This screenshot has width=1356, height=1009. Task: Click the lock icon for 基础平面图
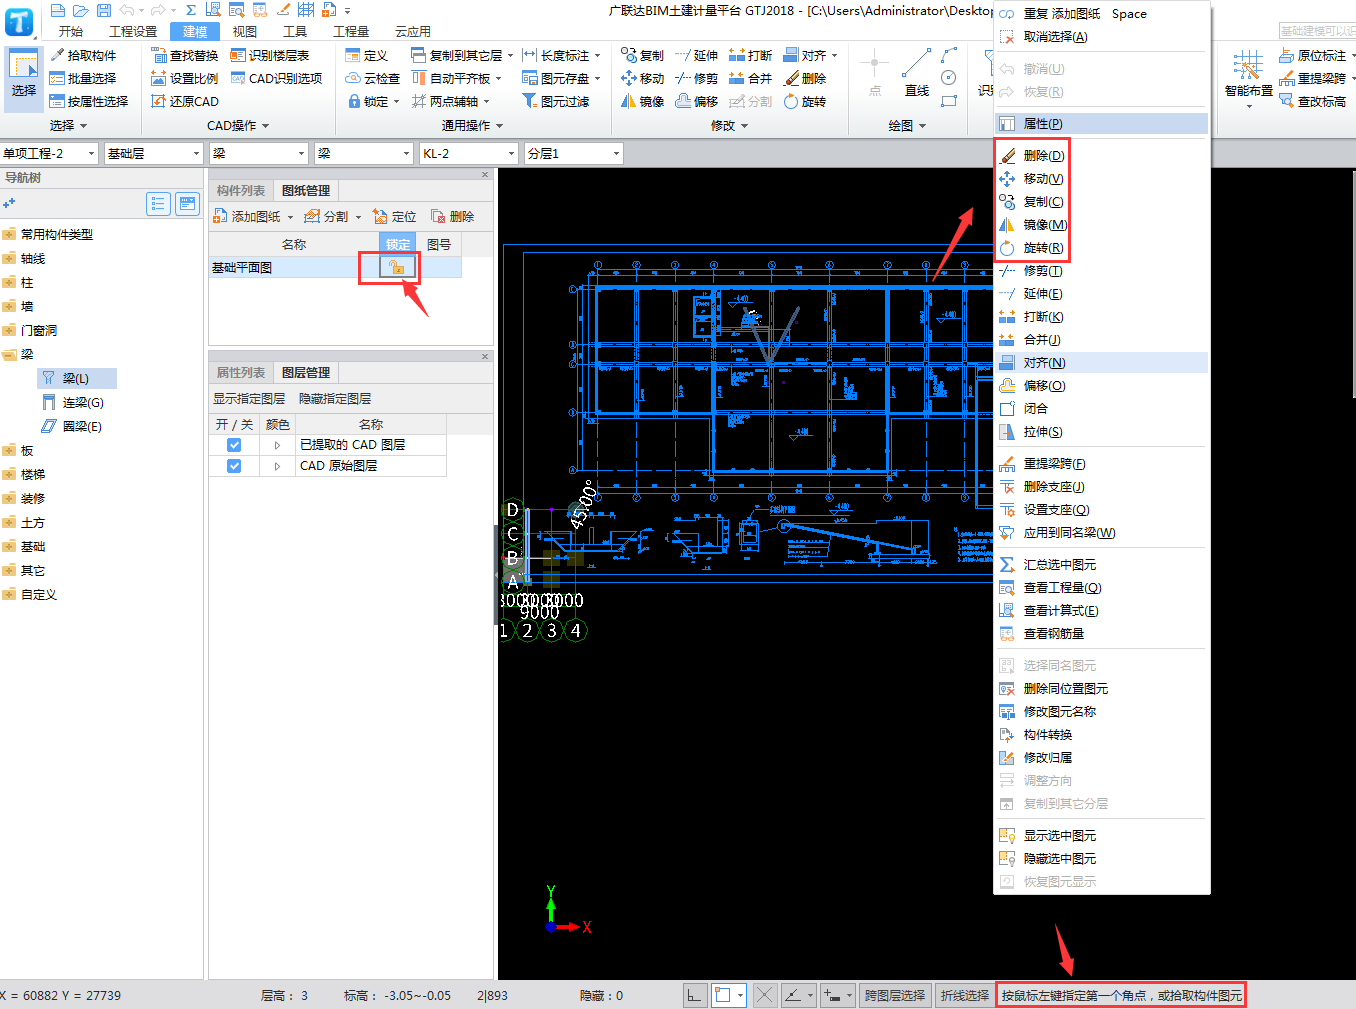396,267
